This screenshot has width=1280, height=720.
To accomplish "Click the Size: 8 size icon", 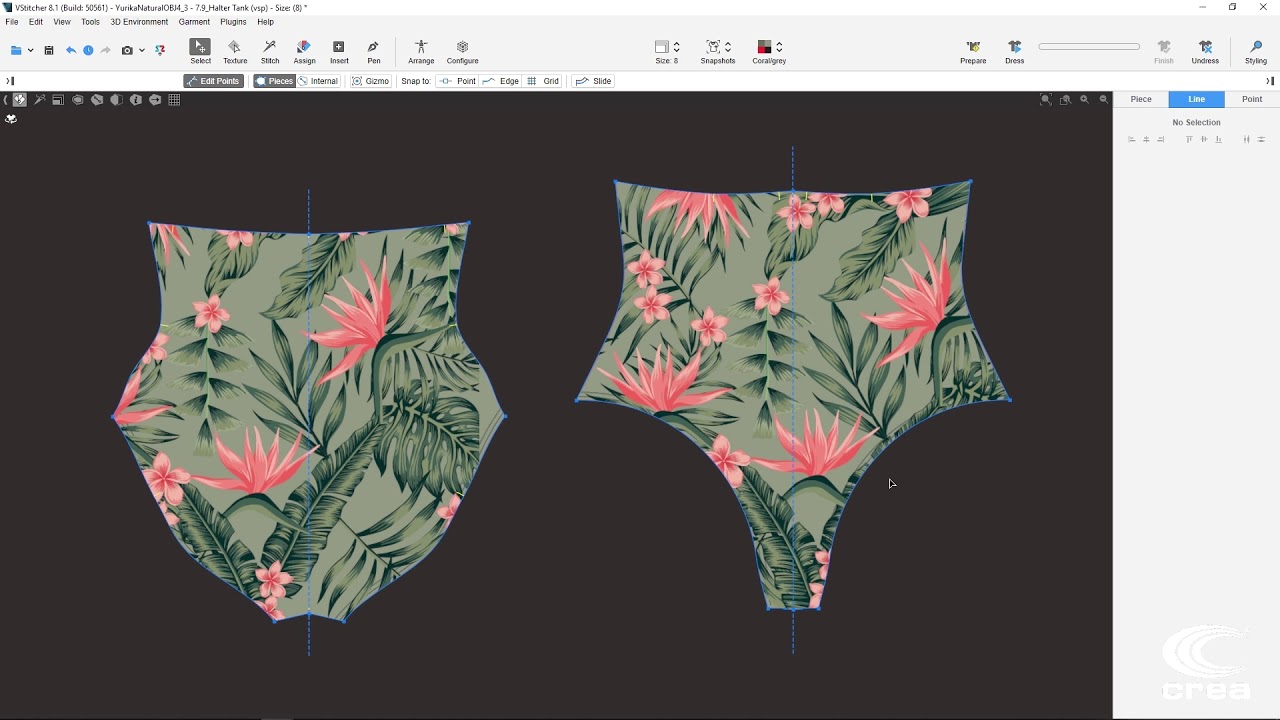I will coord(661,47).
